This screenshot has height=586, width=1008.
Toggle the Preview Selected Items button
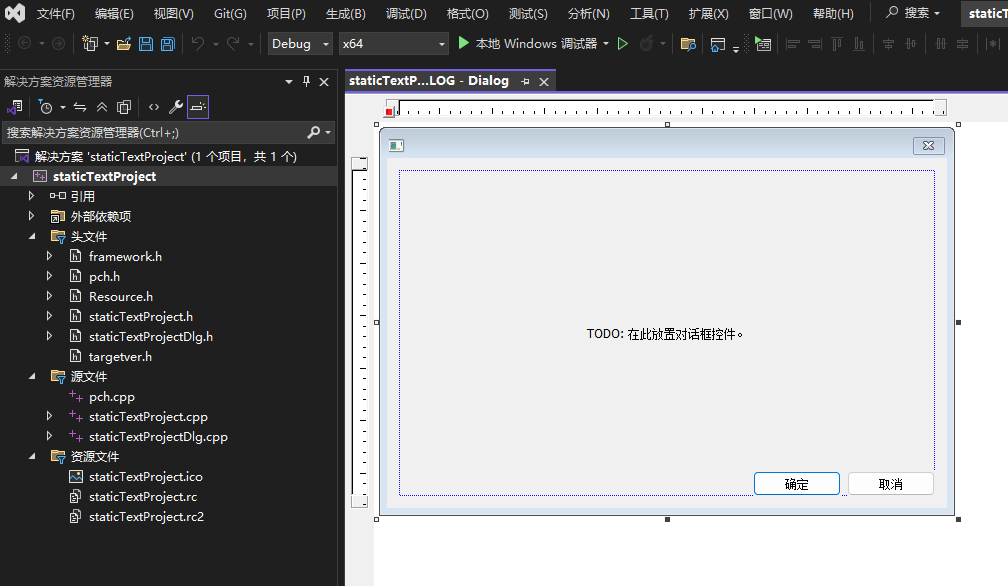pyautogui.click(x=198, y=107)
